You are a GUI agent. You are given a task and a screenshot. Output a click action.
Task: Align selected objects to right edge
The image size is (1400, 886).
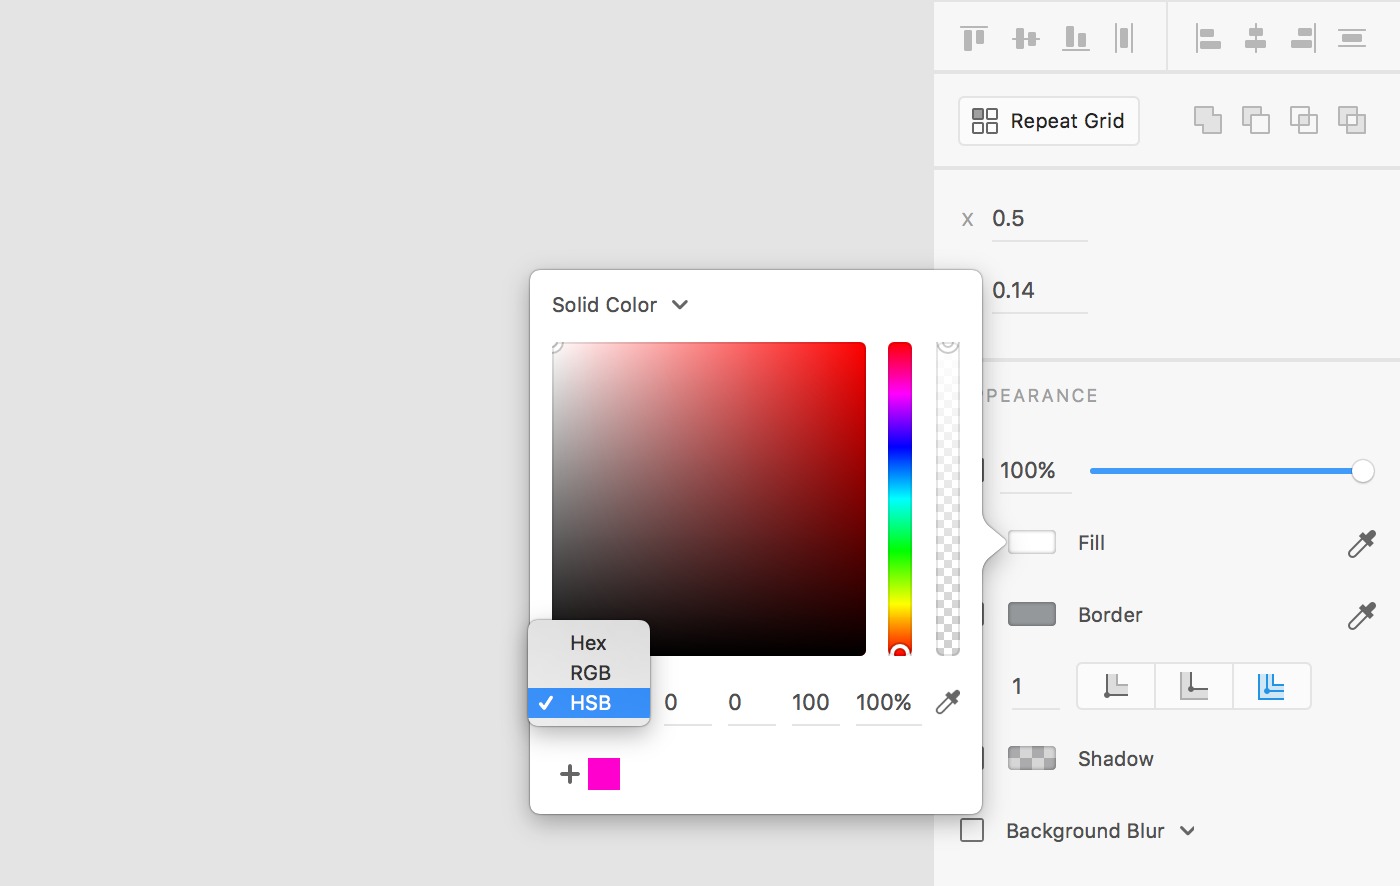[1304, 38]
